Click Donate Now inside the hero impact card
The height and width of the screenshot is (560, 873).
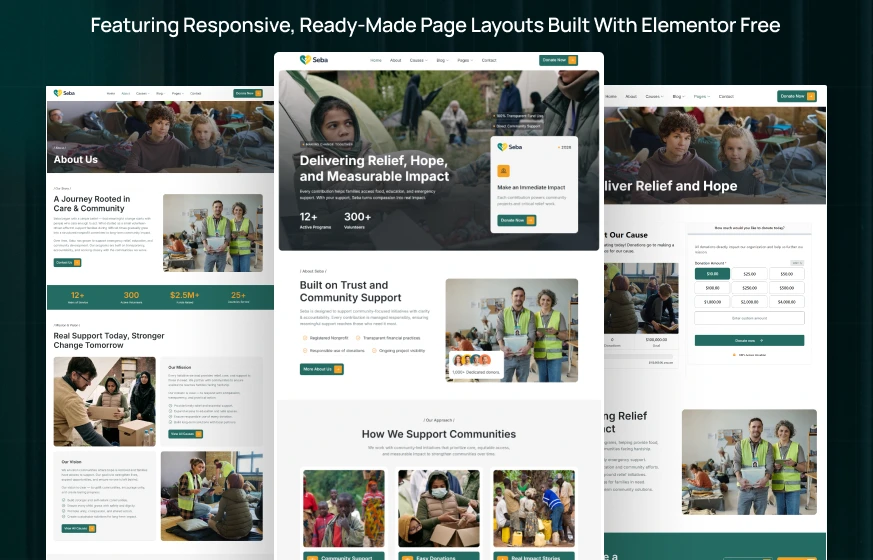pyautogui.click(x=517, y=220)
